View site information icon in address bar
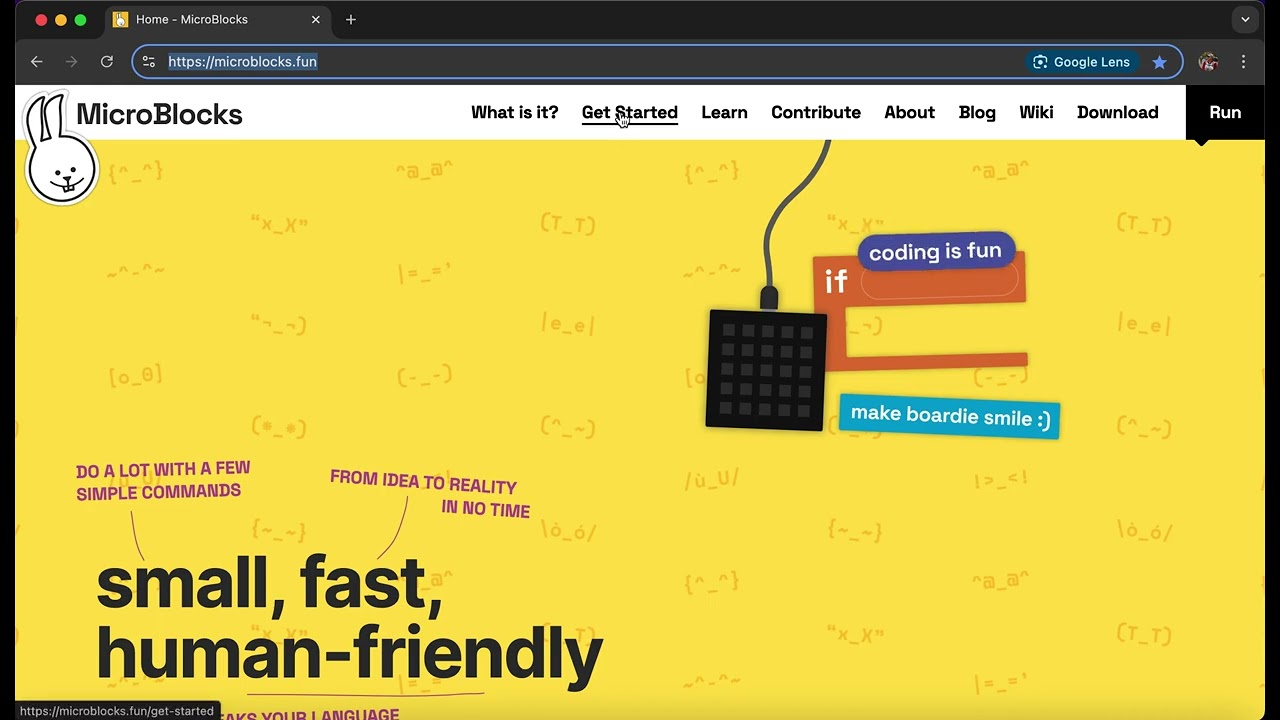 pyautogui.click(x=149, y=62)
